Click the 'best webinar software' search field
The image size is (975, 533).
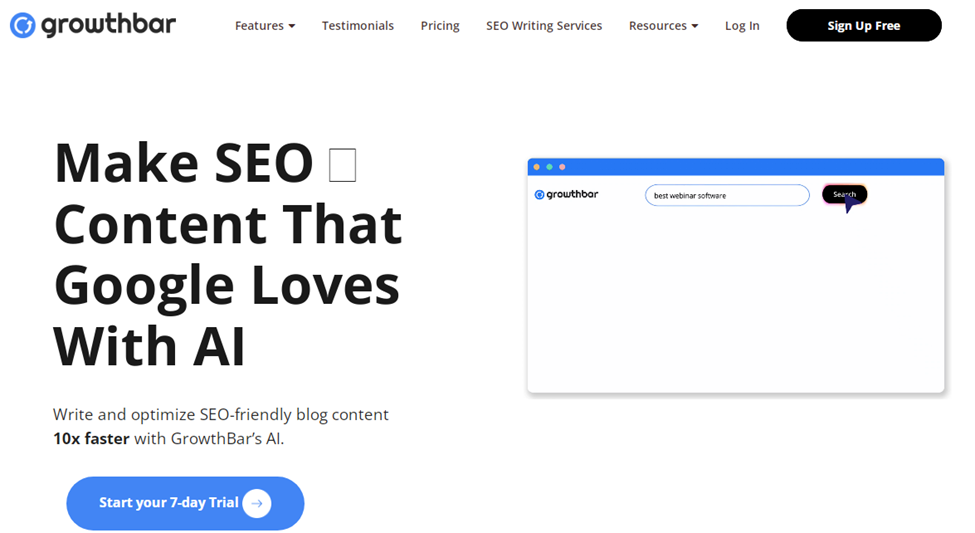[727, 195]
